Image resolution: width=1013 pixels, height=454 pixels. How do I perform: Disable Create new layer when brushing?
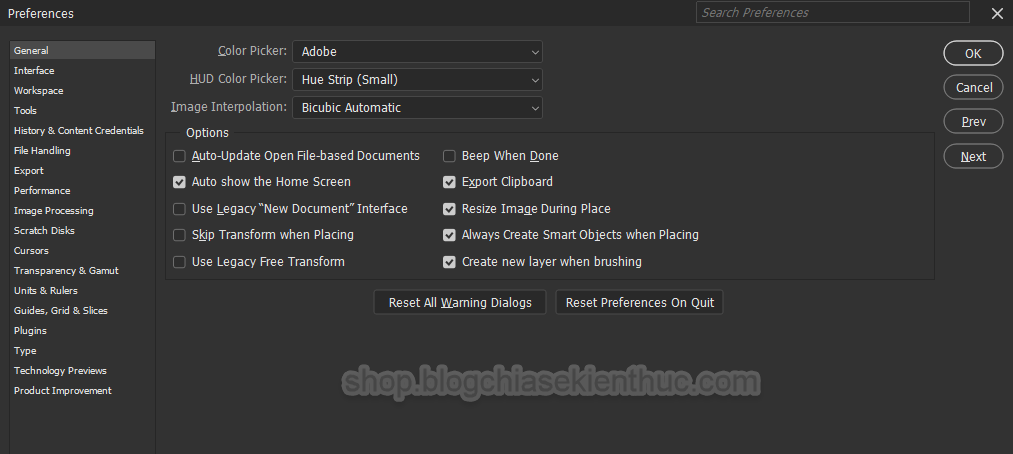pos(449,262)
